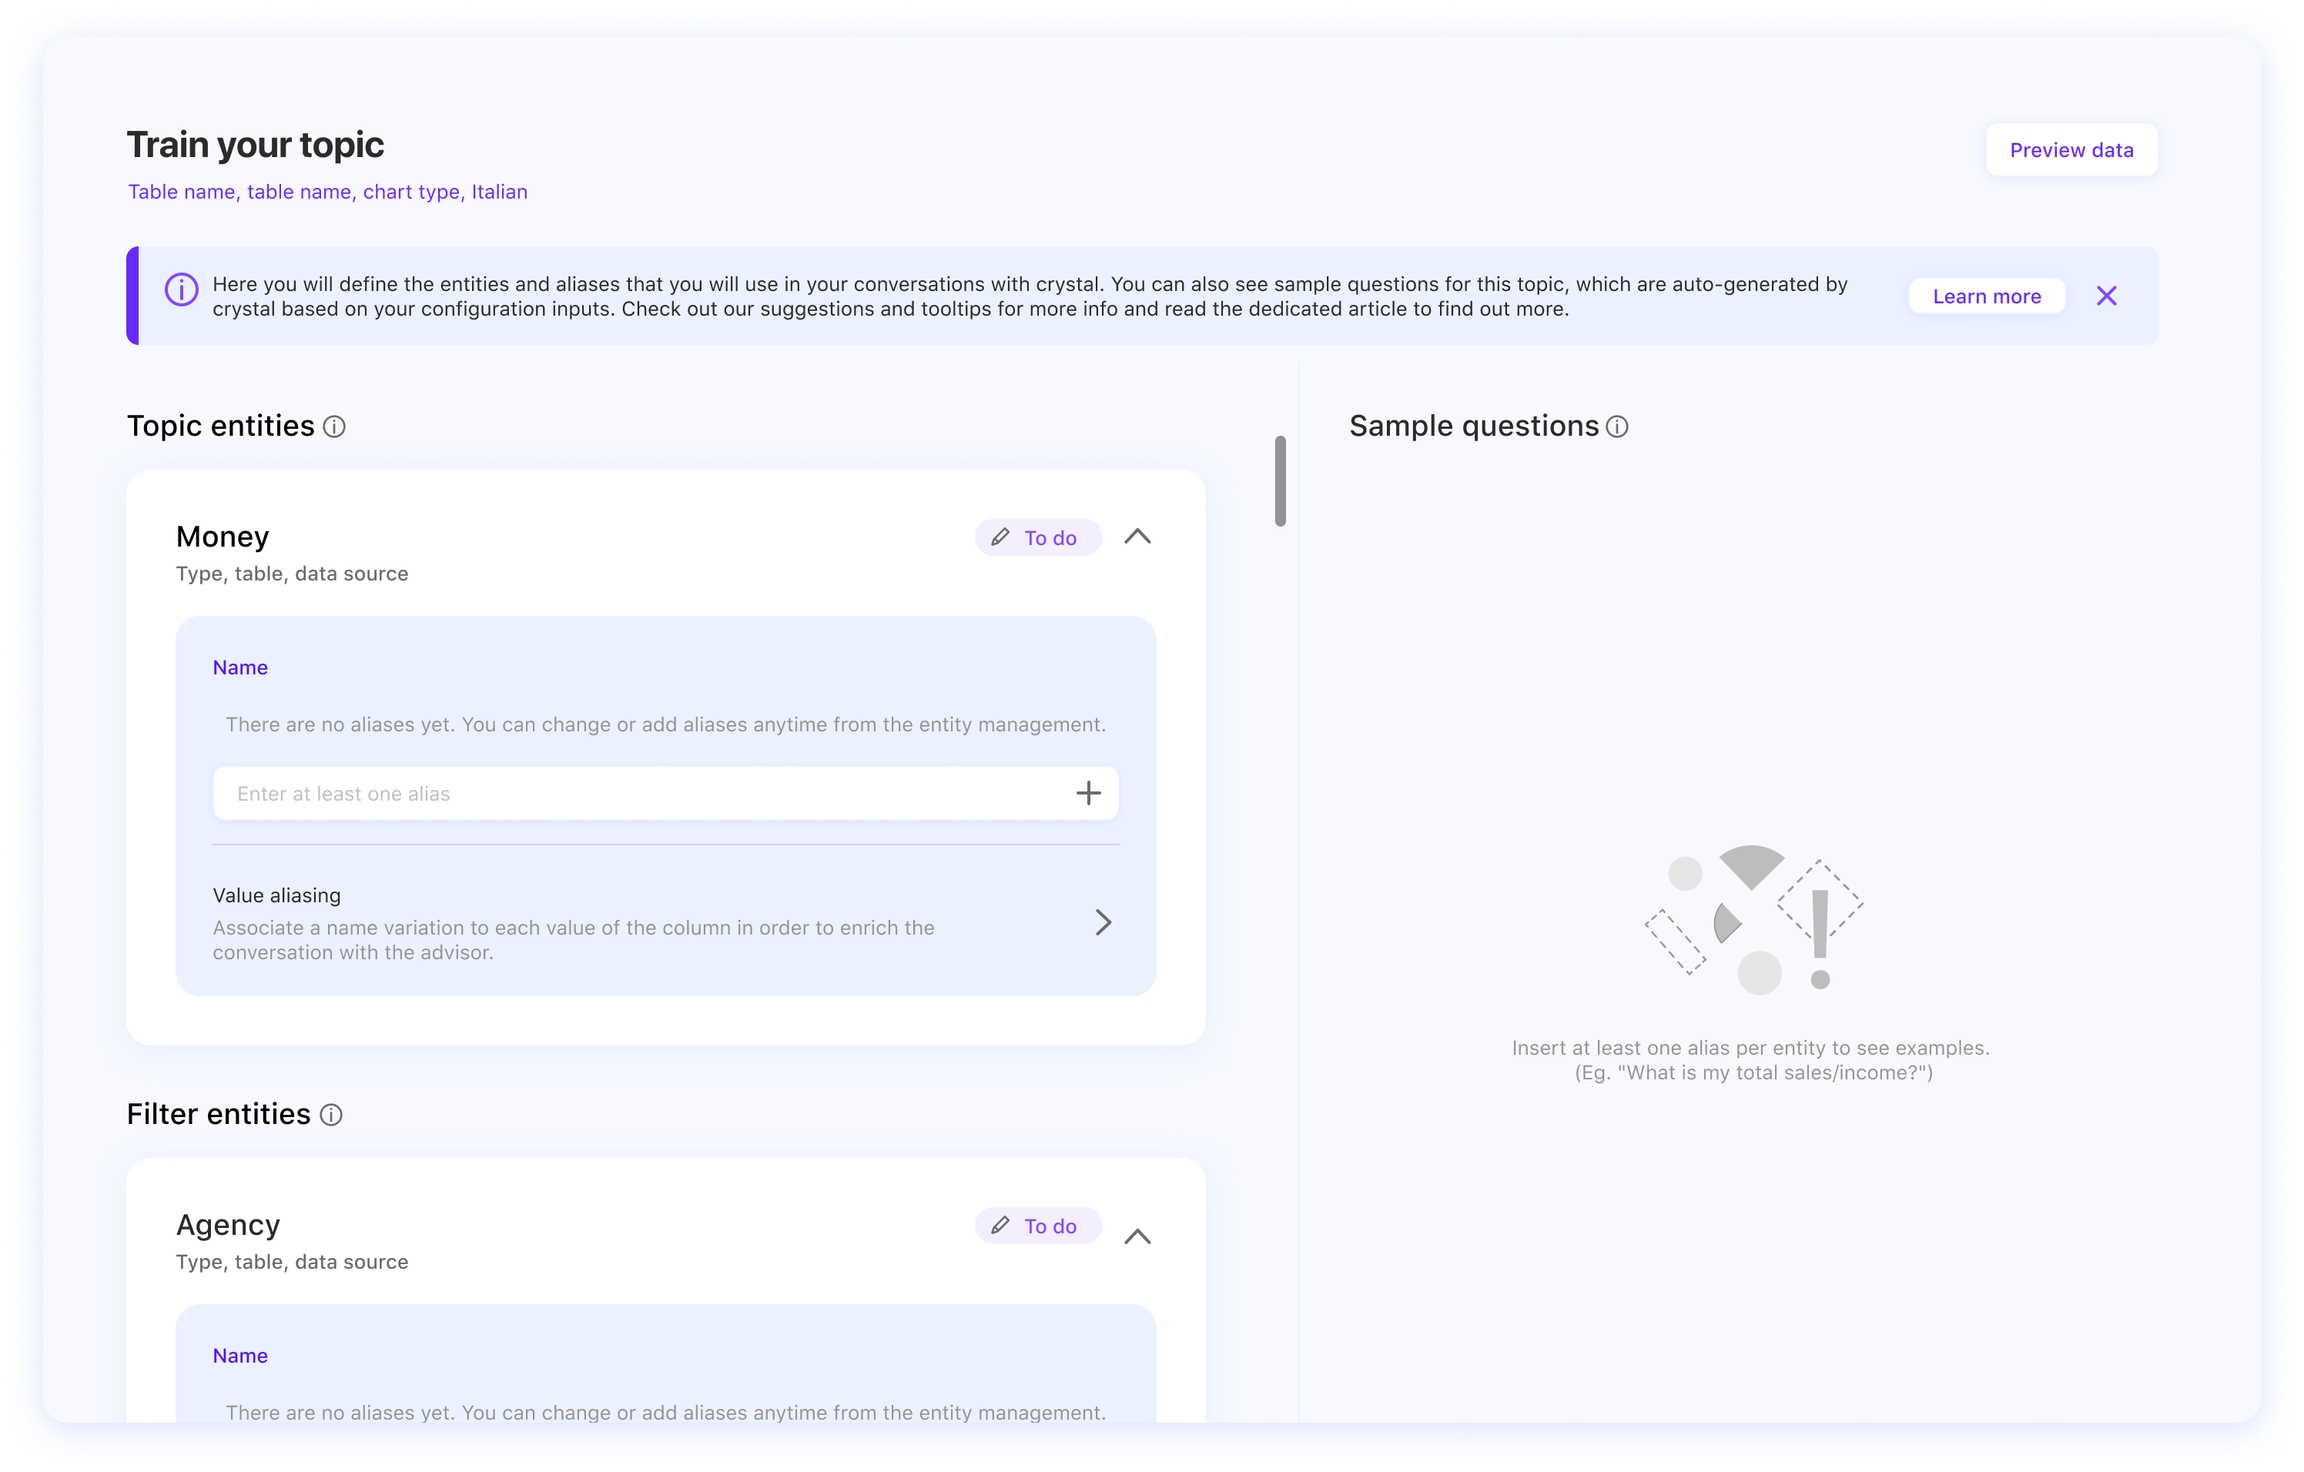Viewport: 2304px width, 1472px height.
Task: Click the Agency entity title
Action: click(x=228, y=1225)
